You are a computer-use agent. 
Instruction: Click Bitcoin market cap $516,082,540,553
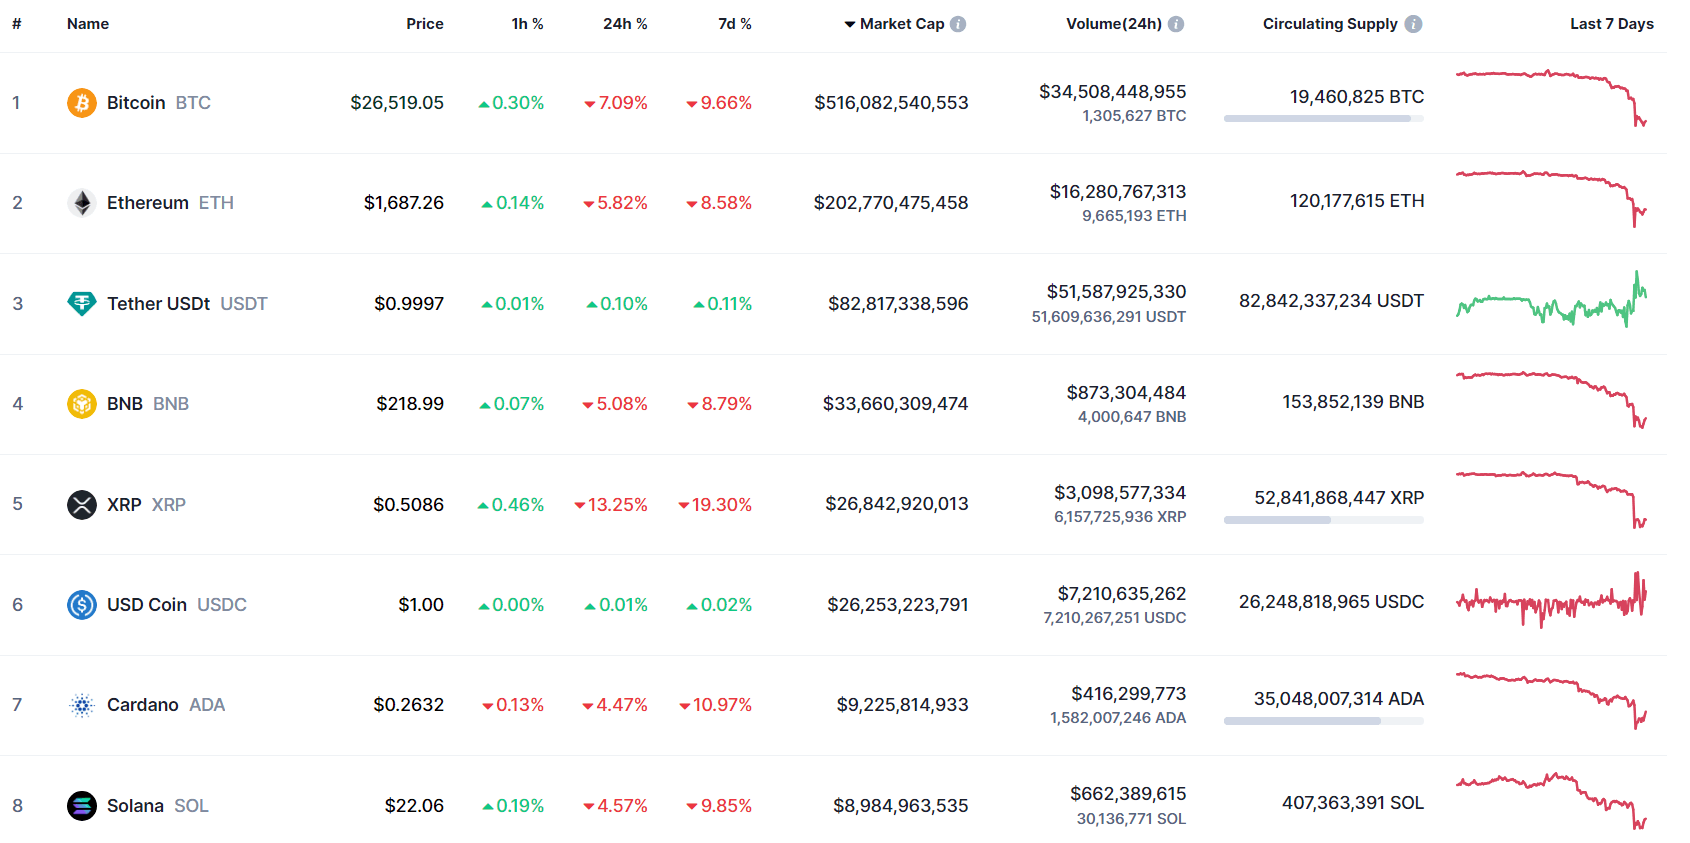coord(891,103)
